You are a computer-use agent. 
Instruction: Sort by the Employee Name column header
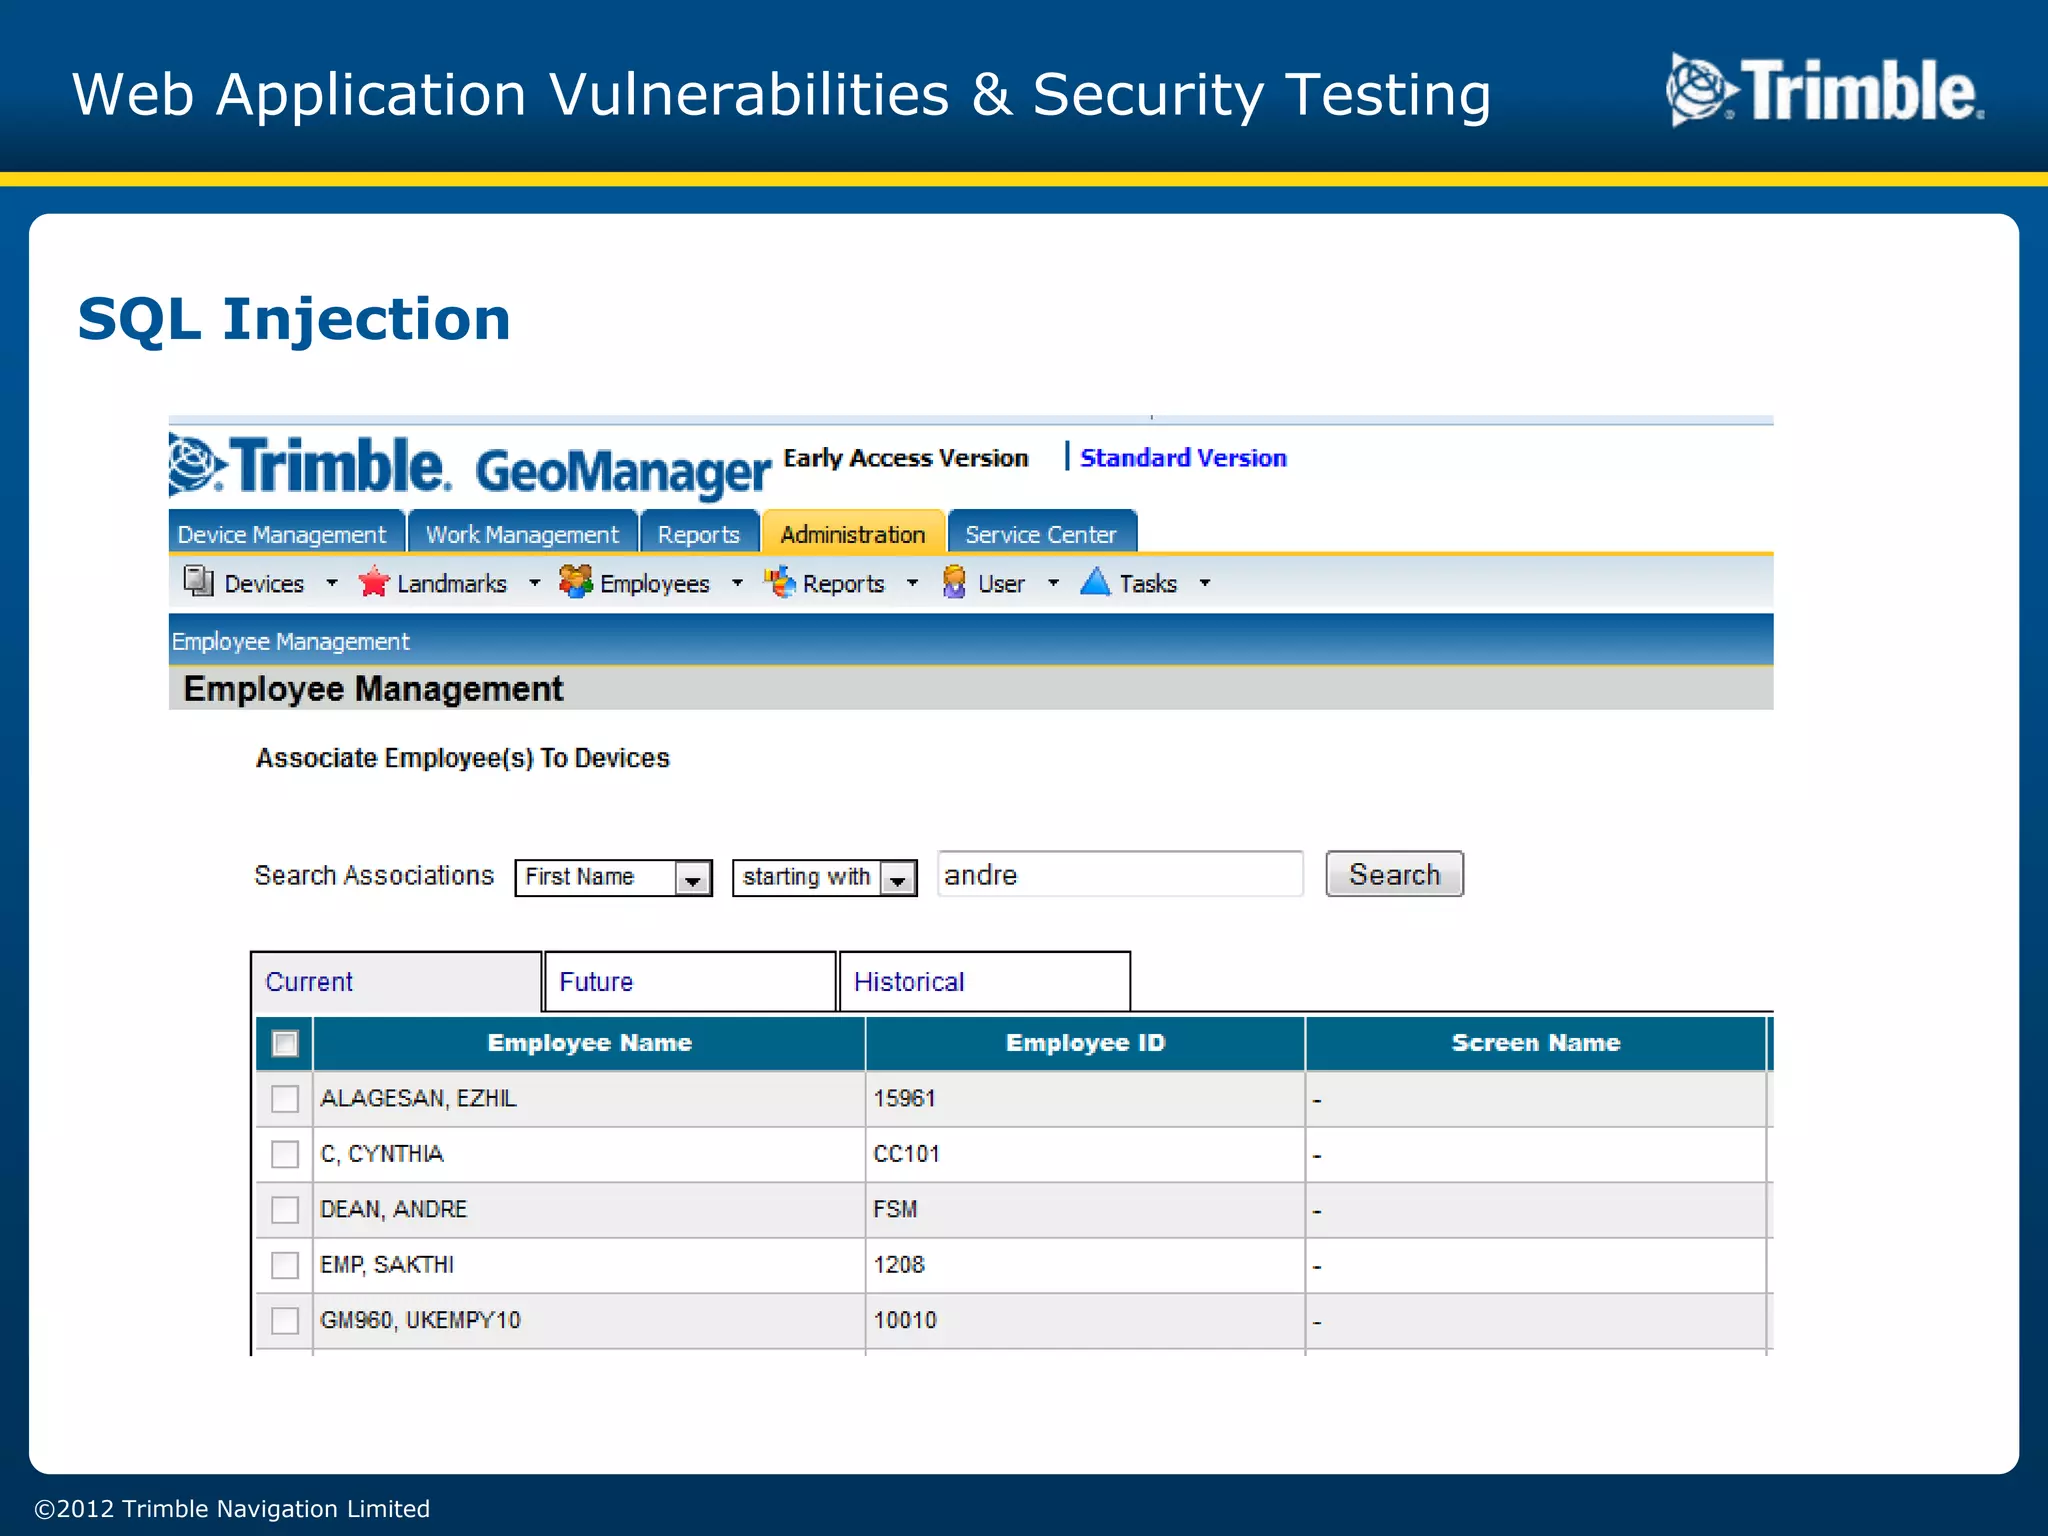tap(589, 1043)
